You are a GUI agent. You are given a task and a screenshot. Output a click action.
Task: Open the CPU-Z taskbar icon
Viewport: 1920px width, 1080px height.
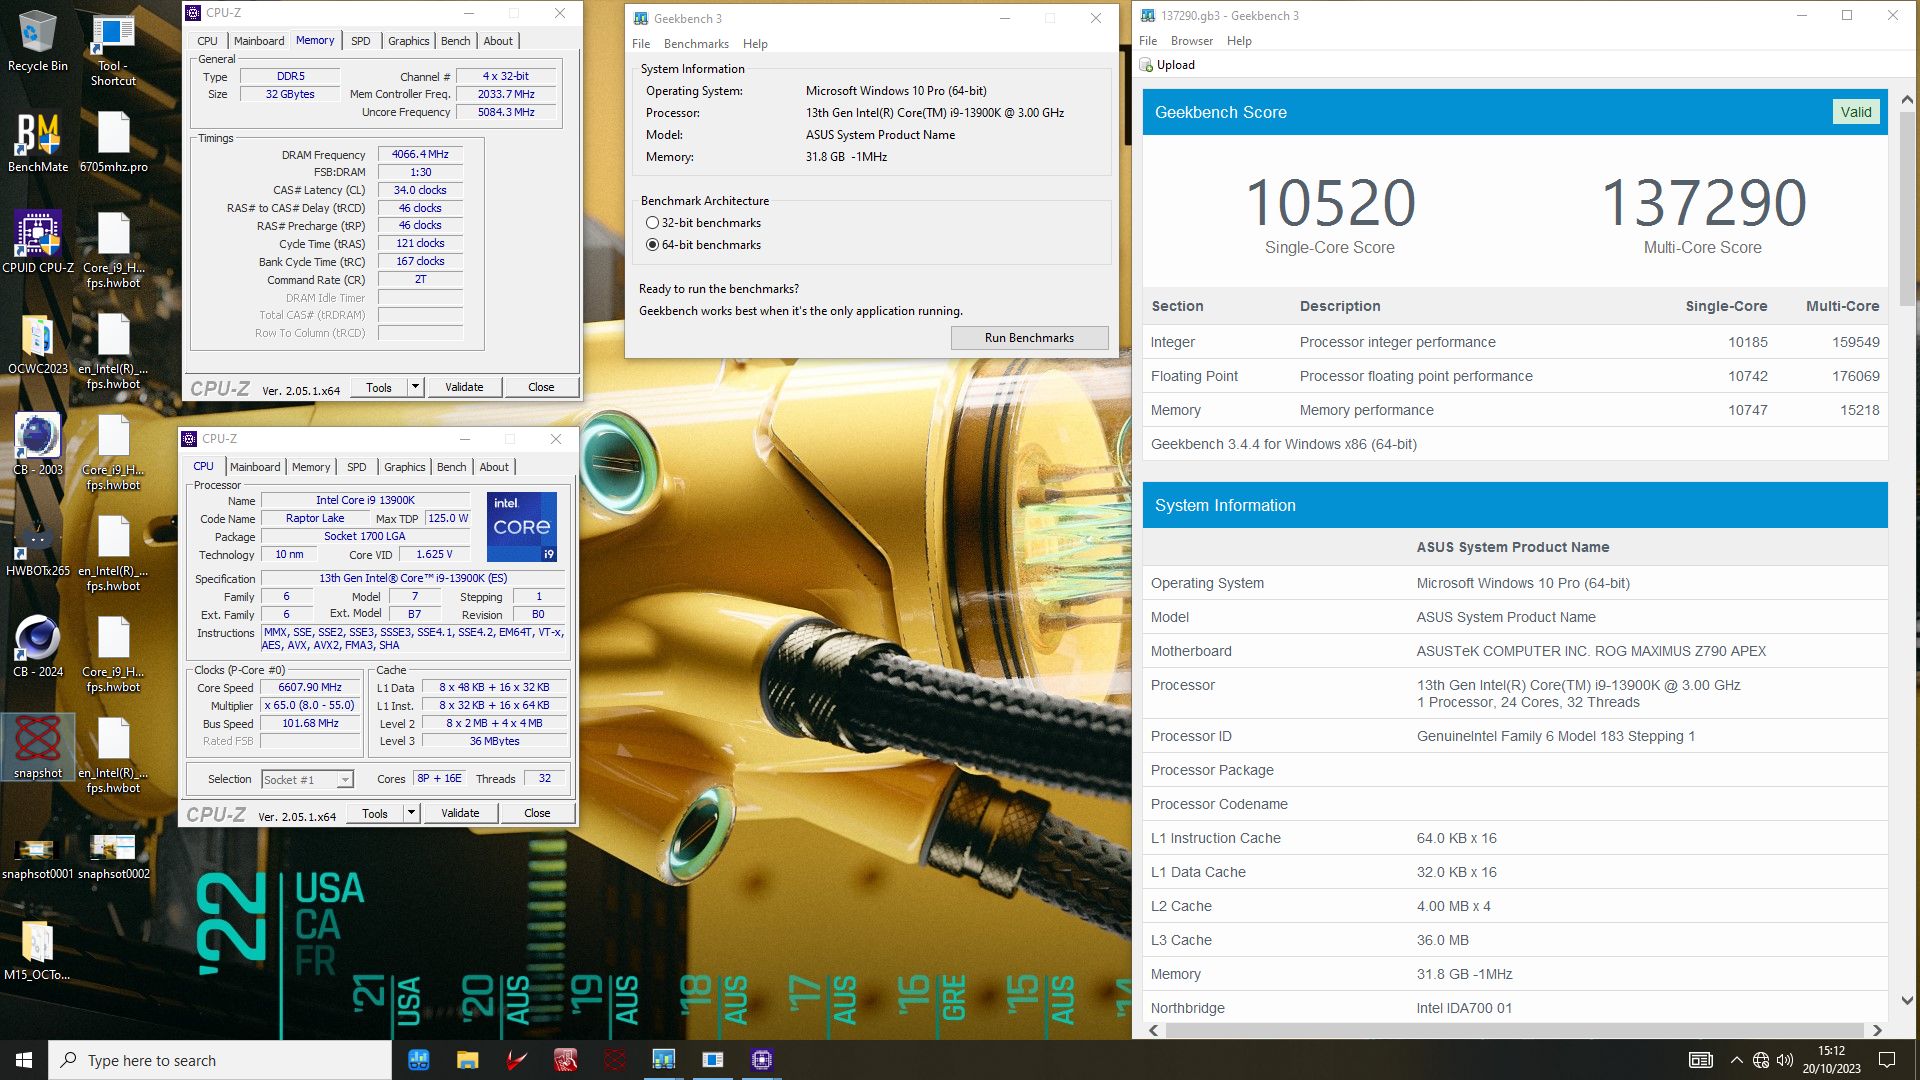tap(761, 1060)
